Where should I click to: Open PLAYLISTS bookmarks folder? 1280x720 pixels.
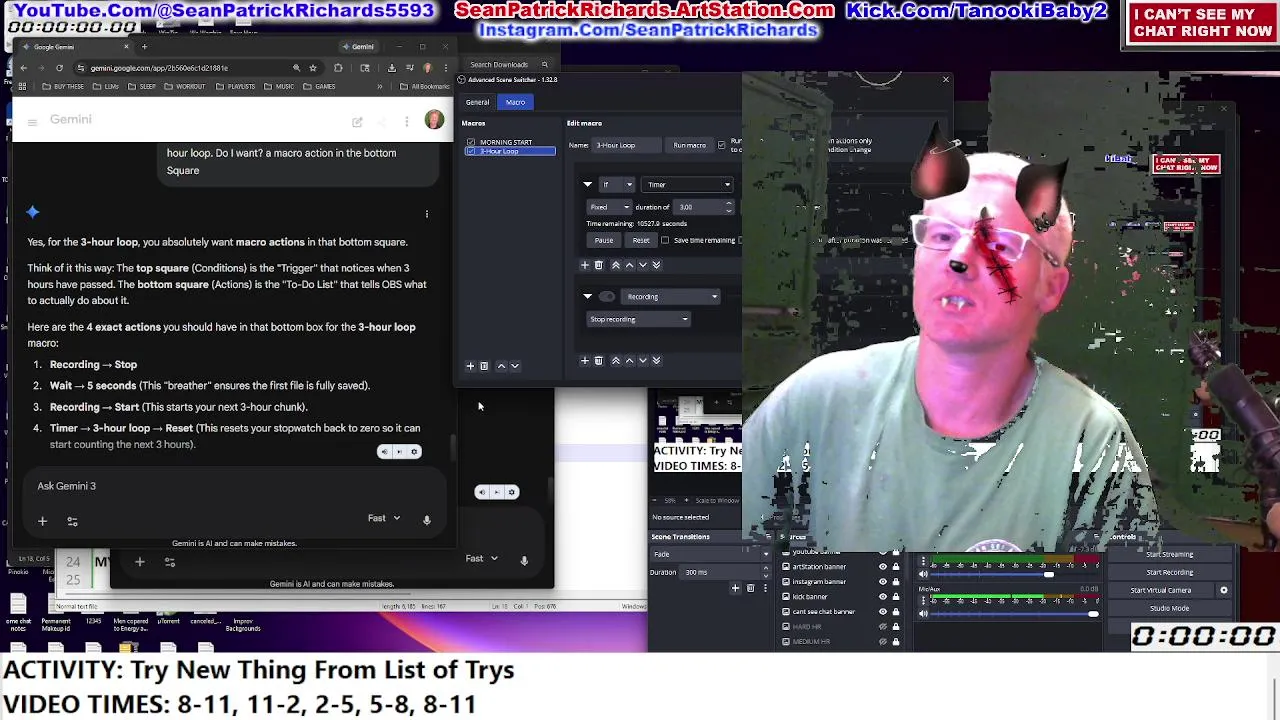click(x=236, y=87)
